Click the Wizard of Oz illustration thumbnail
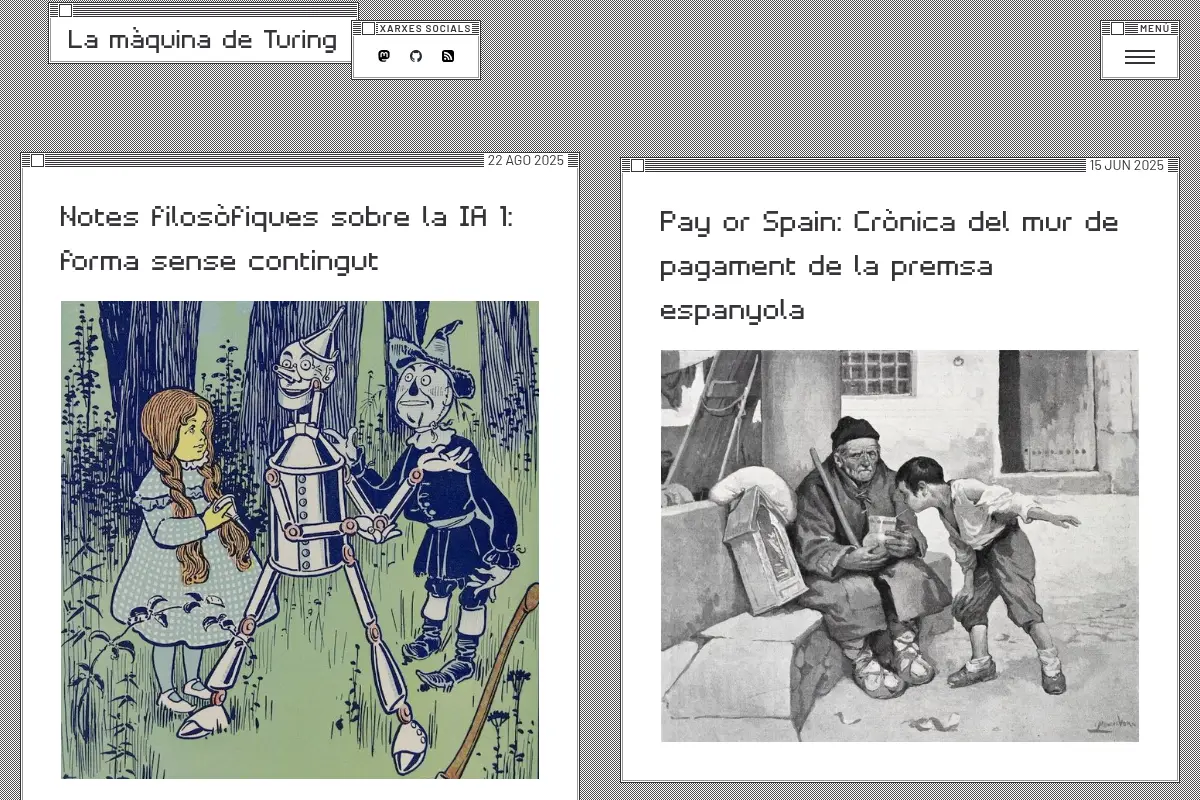Image resolution: width=1200 pixels, height=800 pixels. tap(300, 540)
